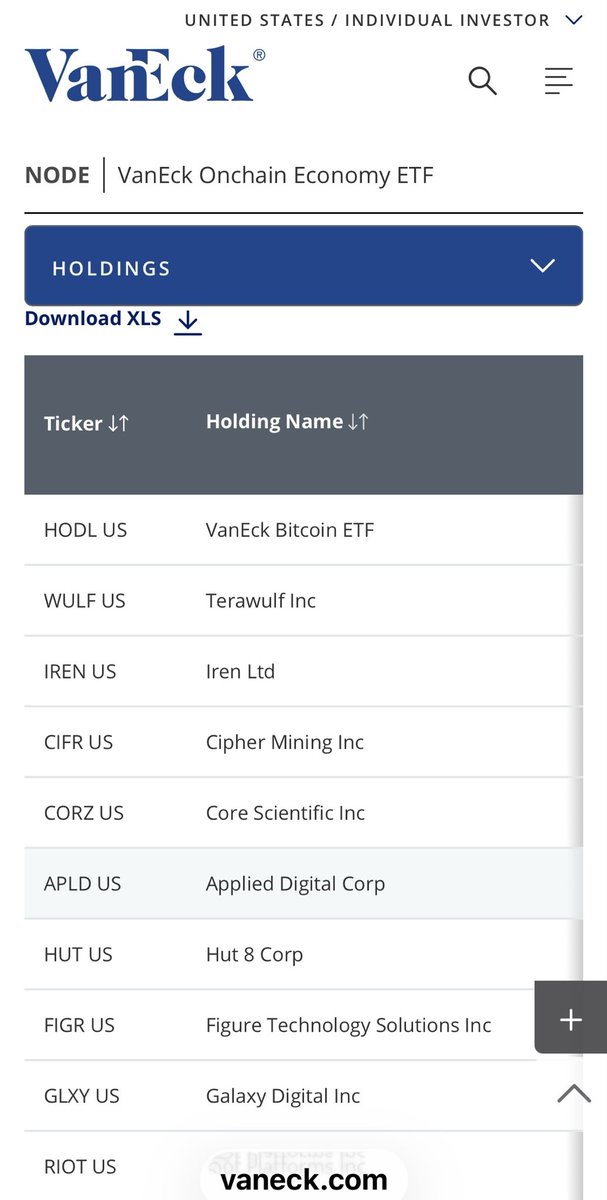Click the Download XLS link

click(93, 319)
